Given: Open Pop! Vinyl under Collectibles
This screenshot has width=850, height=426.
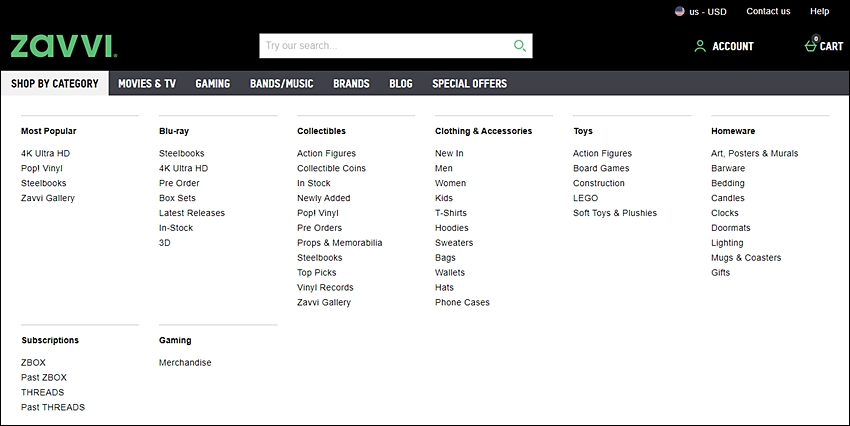Looking at the screenshot, I should coord(318,213).
